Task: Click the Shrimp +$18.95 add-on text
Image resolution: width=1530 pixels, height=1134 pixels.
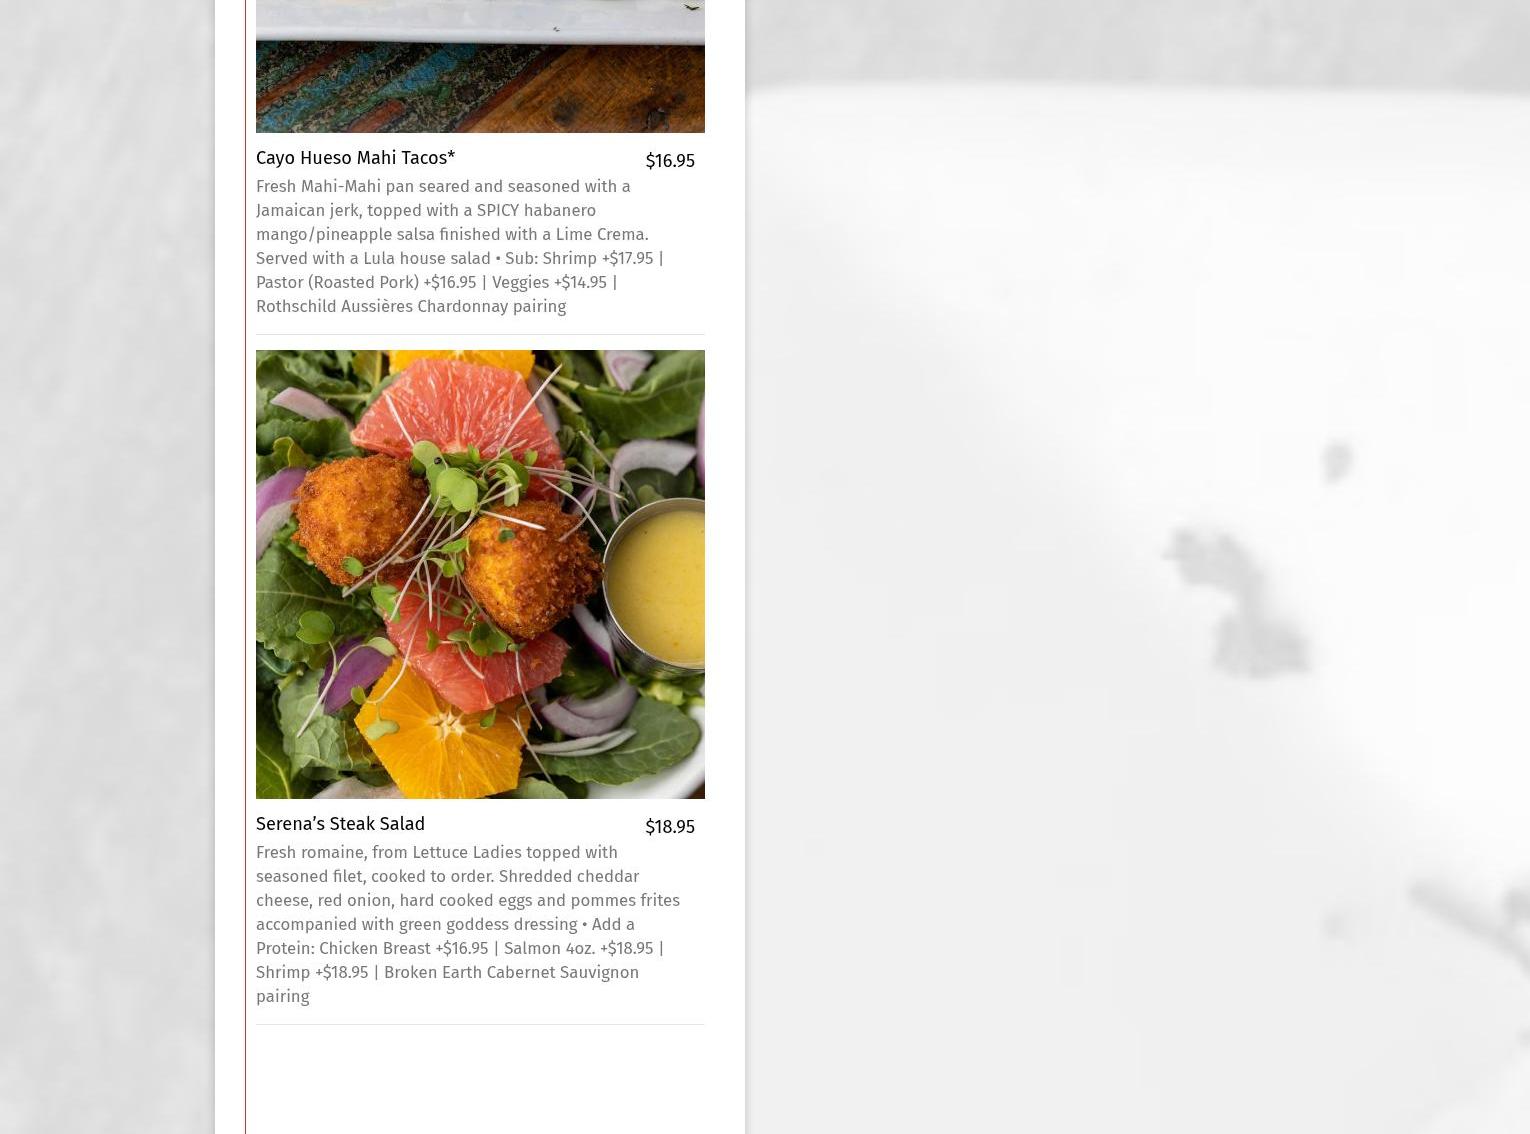Action: point(312,972)
